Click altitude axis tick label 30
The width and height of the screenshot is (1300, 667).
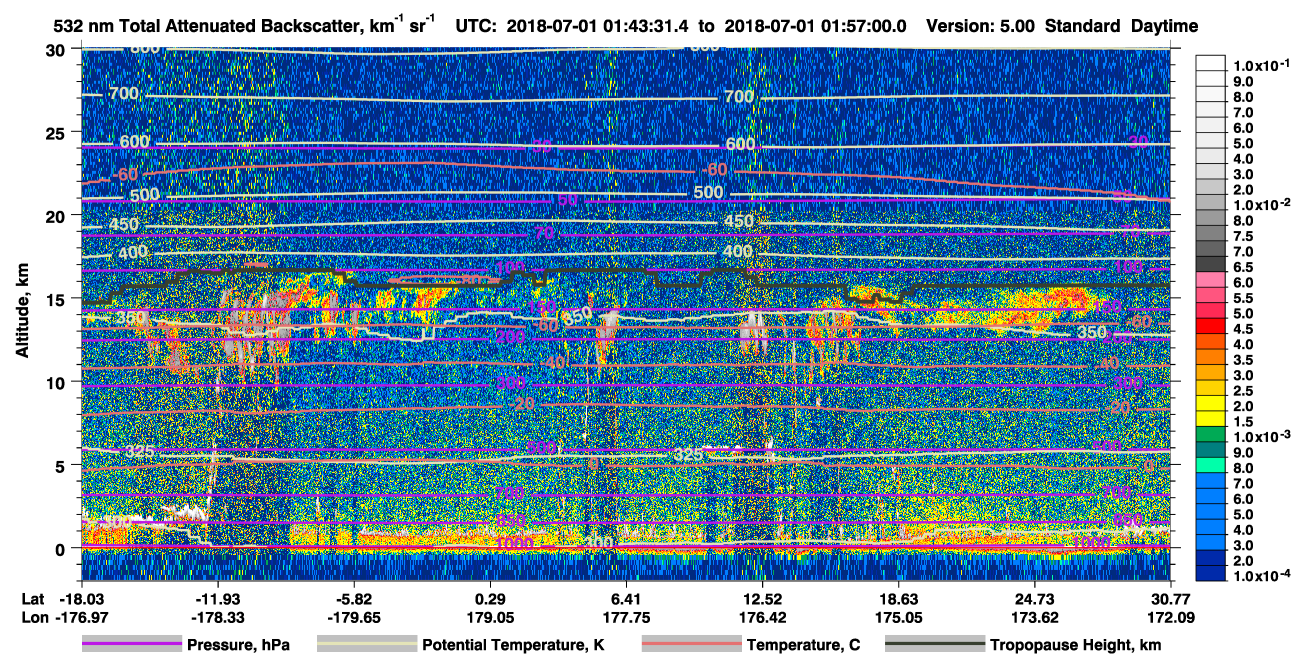click(56, 49)
